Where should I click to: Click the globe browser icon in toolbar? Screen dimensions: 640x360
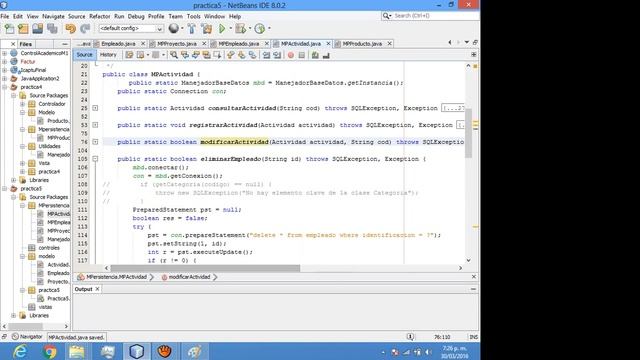tap(173, 28)
